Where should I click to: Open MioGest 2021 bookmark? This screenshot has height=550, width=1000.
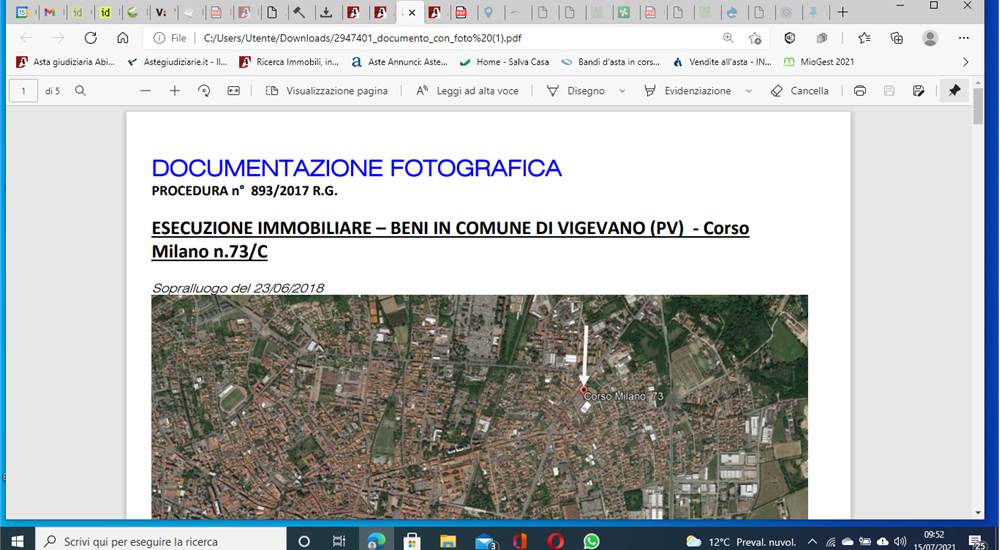pos(819,62)
